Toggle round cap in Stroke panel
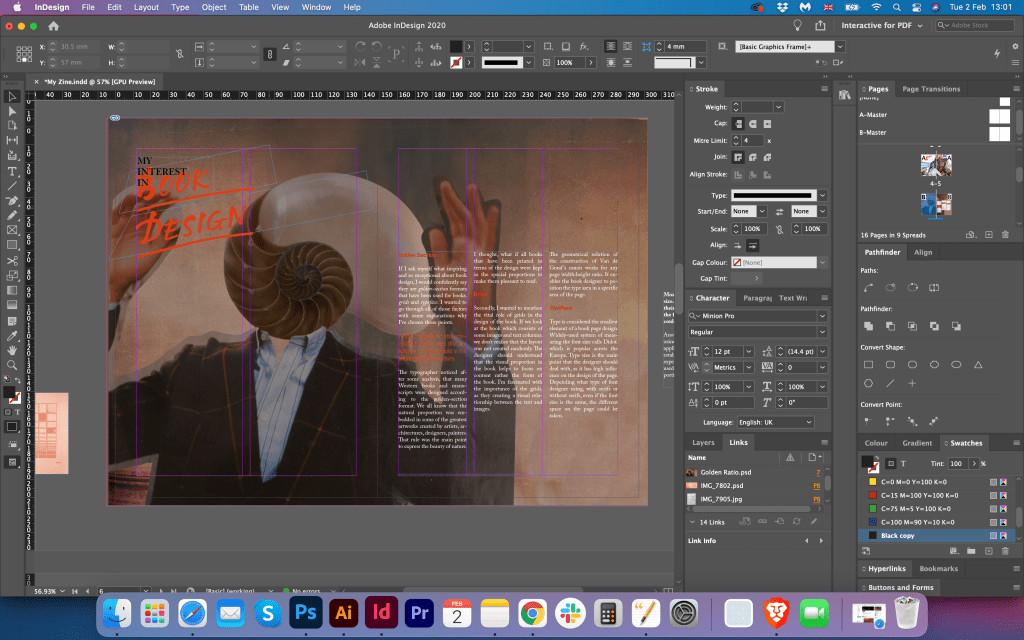The height and width of the screenshot is (640, 1024). (752, 124)
